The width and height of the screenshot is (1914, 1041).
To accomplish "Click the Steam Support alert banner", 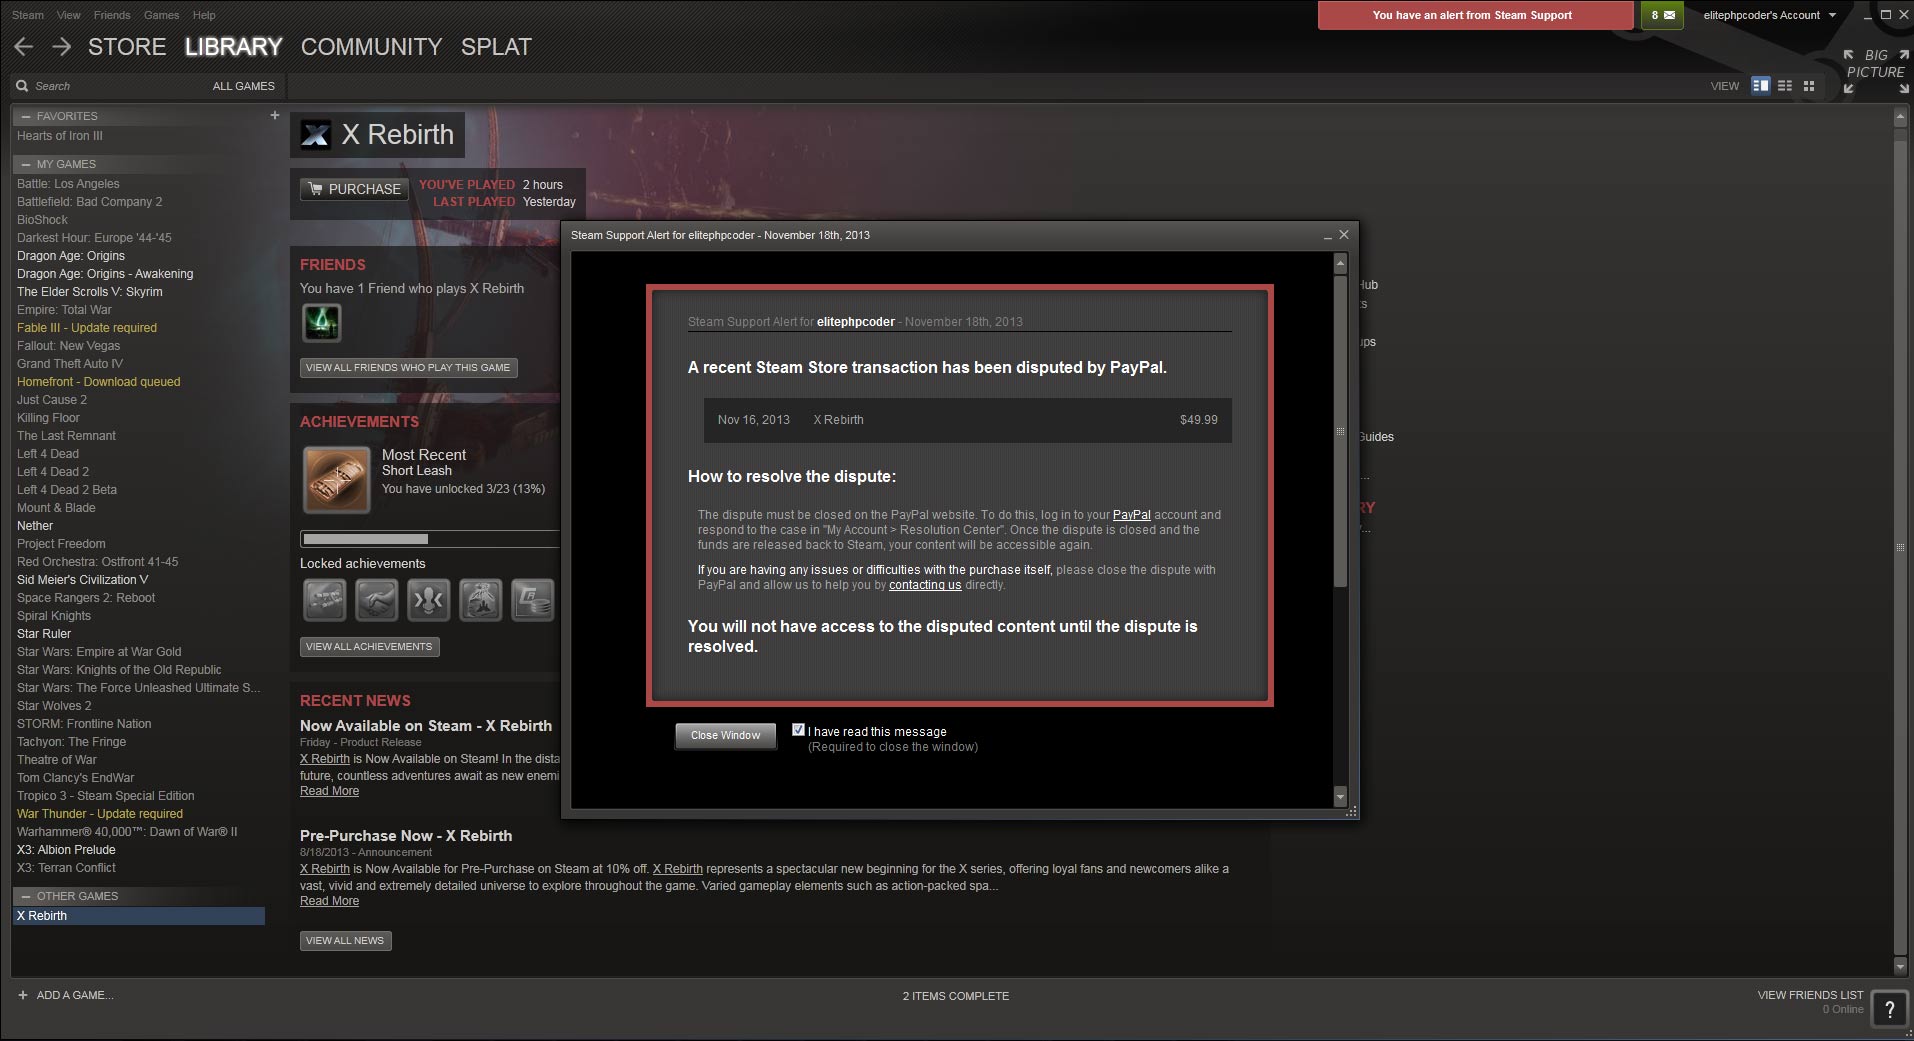I will [x=1475, y=15].
